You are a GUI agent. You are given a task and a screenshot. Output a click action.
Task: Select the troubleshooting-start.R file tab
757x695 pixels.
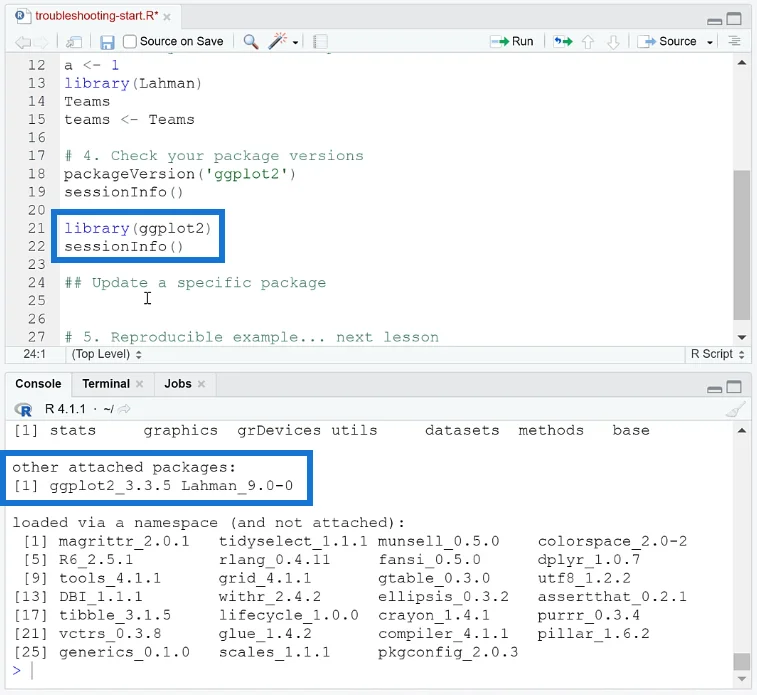tap(97, 16)
